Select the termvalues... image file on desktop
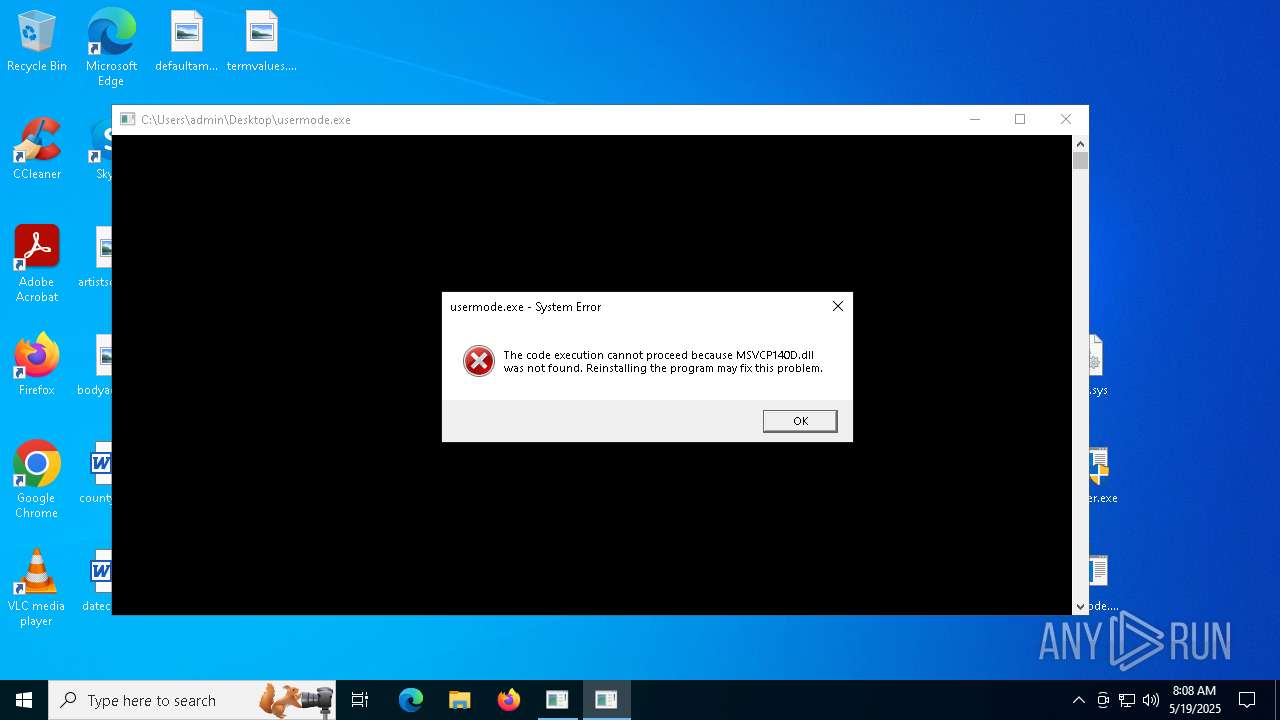 coord(262,42)
